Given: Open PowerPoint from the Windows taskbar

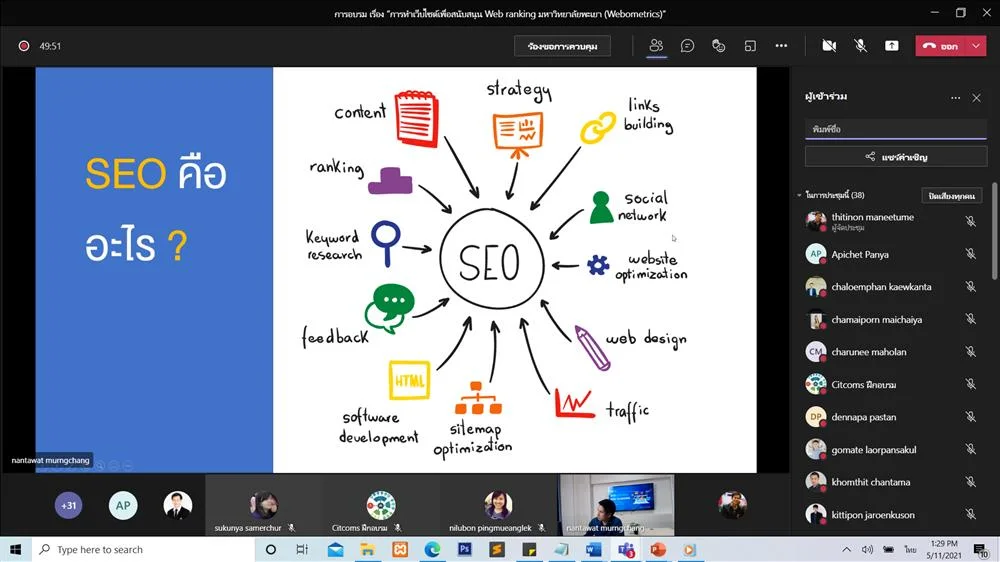Looking at the screenshot, I should point(658,549).
